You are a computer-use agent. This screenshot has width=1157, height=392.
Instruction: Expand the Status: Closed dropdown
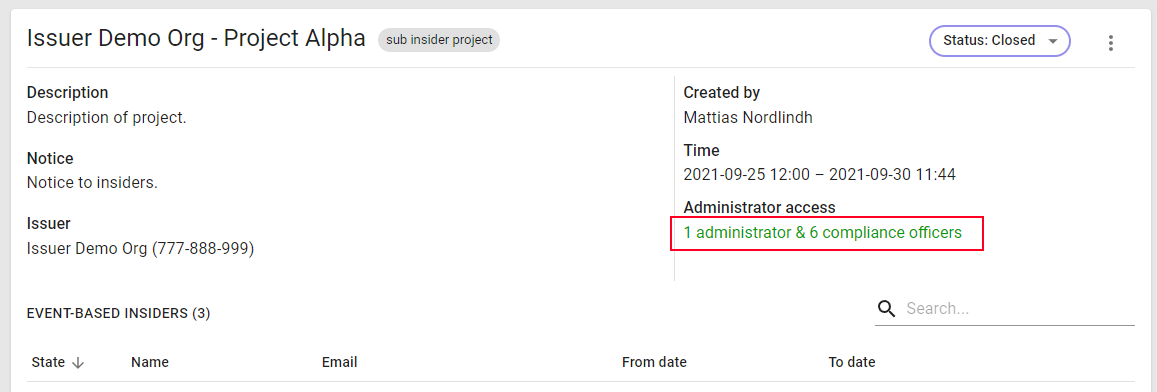coord(999,41)
